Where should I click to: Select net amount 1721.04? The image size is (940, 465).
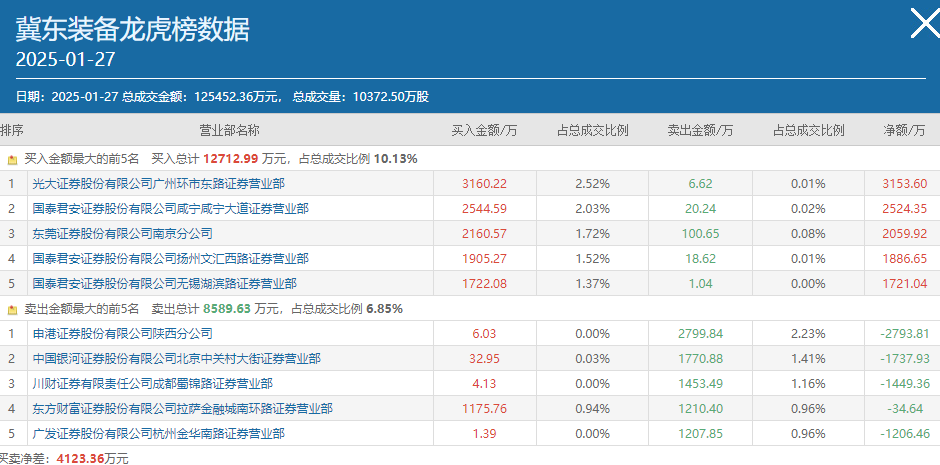pos(905,283)
